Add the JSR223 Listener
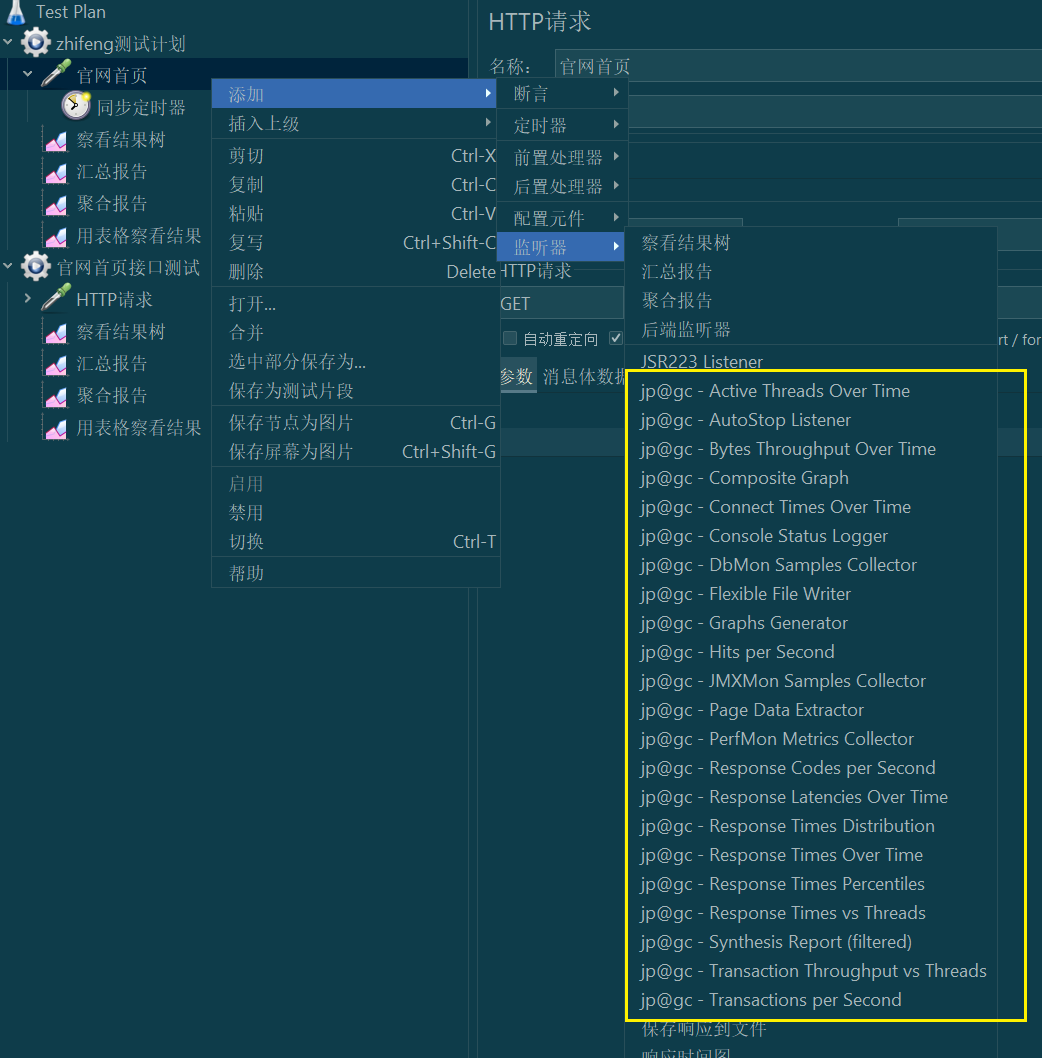This screenshot has width=1042, height=1058. tap(811, 362)
